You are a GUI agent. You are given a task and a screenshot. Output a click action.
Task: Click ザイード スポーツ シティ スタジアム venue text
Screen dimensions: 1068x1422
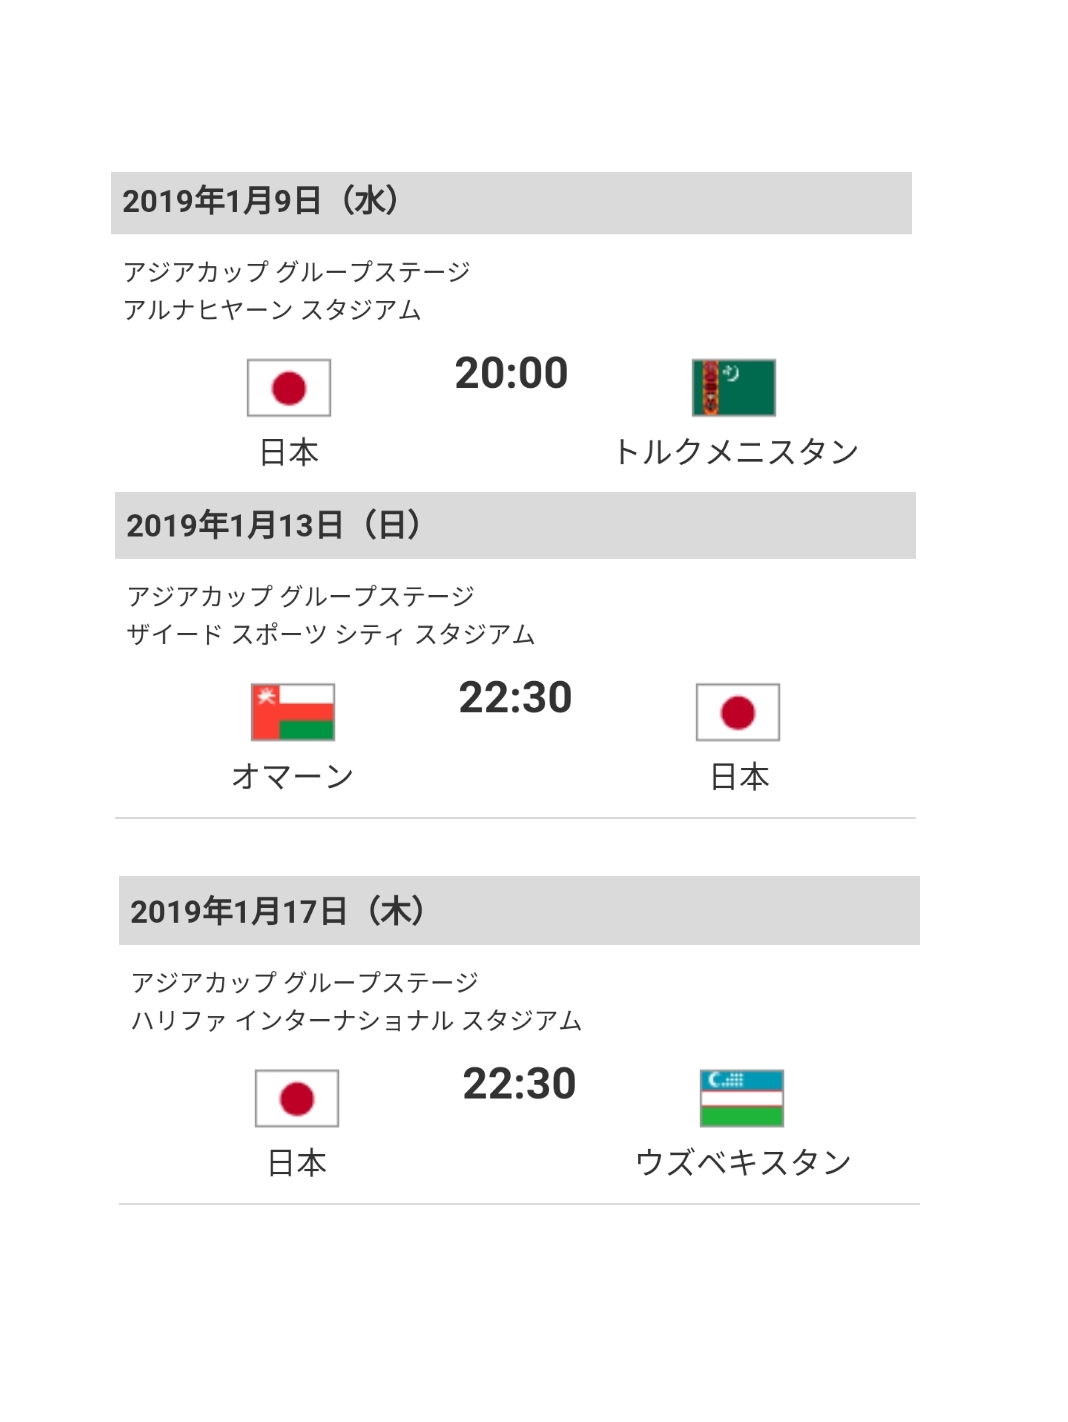point(331,634)
